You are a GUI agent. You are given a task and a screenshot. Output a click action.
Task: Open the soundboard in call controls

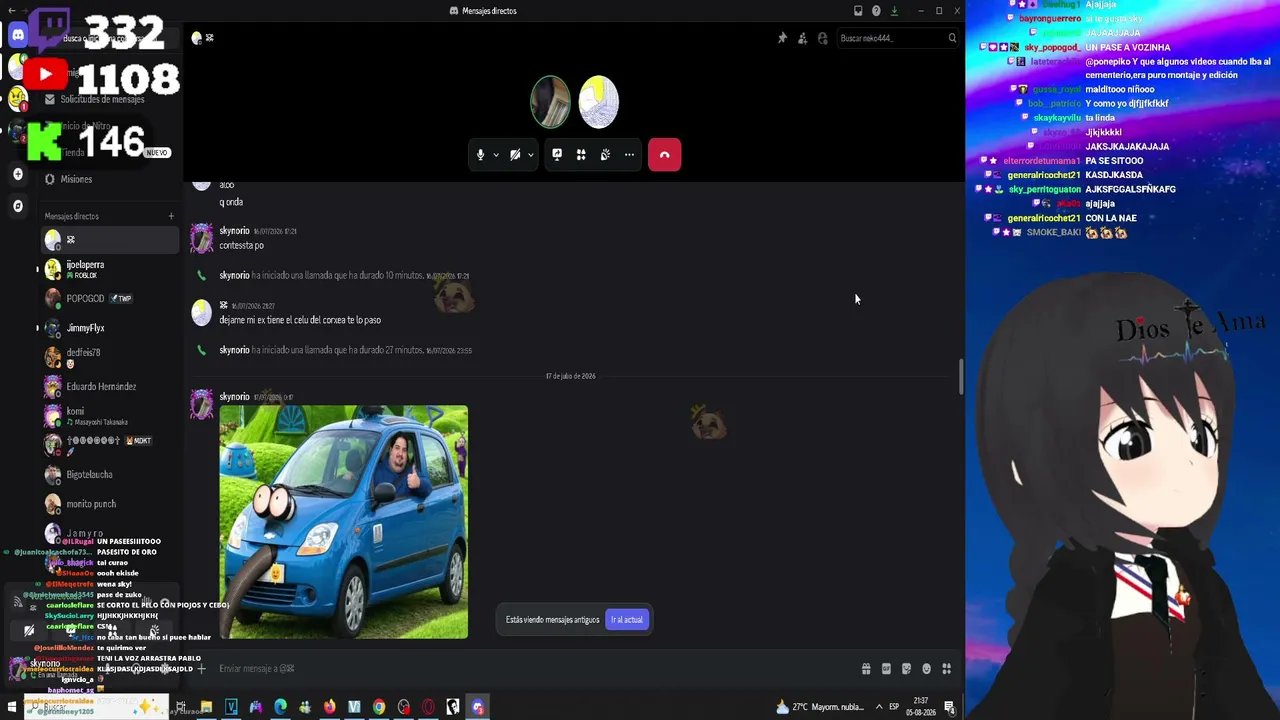pyautogui.click(x=605, y=155)
